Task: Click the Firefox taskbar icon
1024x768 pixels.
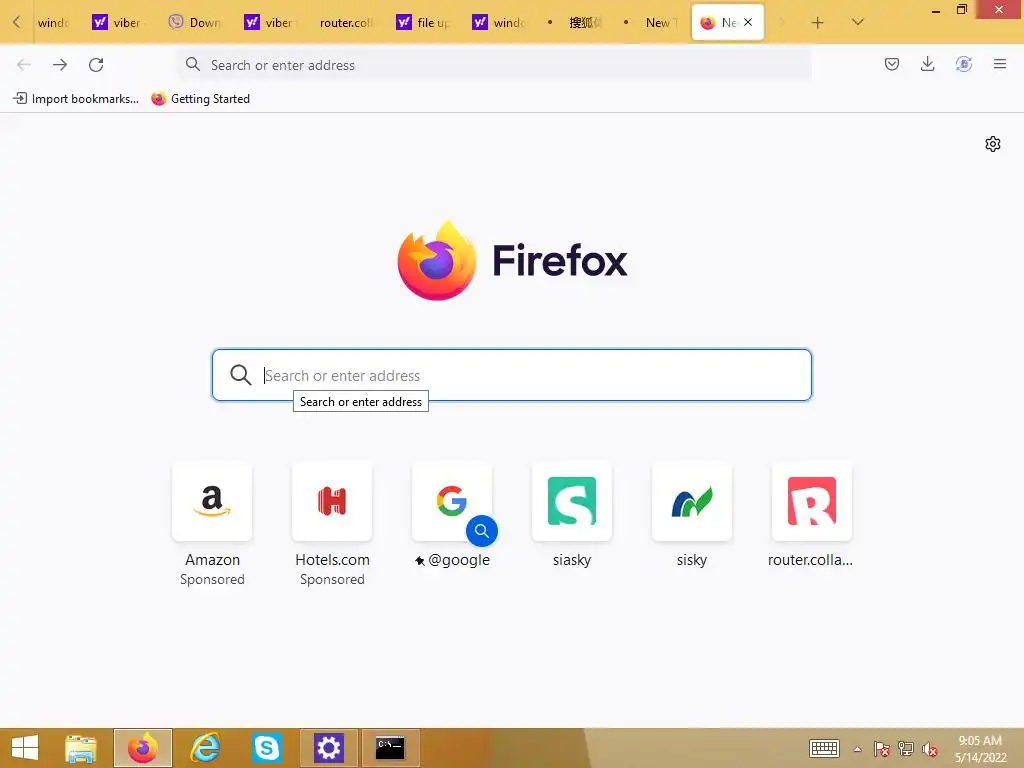Action: click(142, 748)
